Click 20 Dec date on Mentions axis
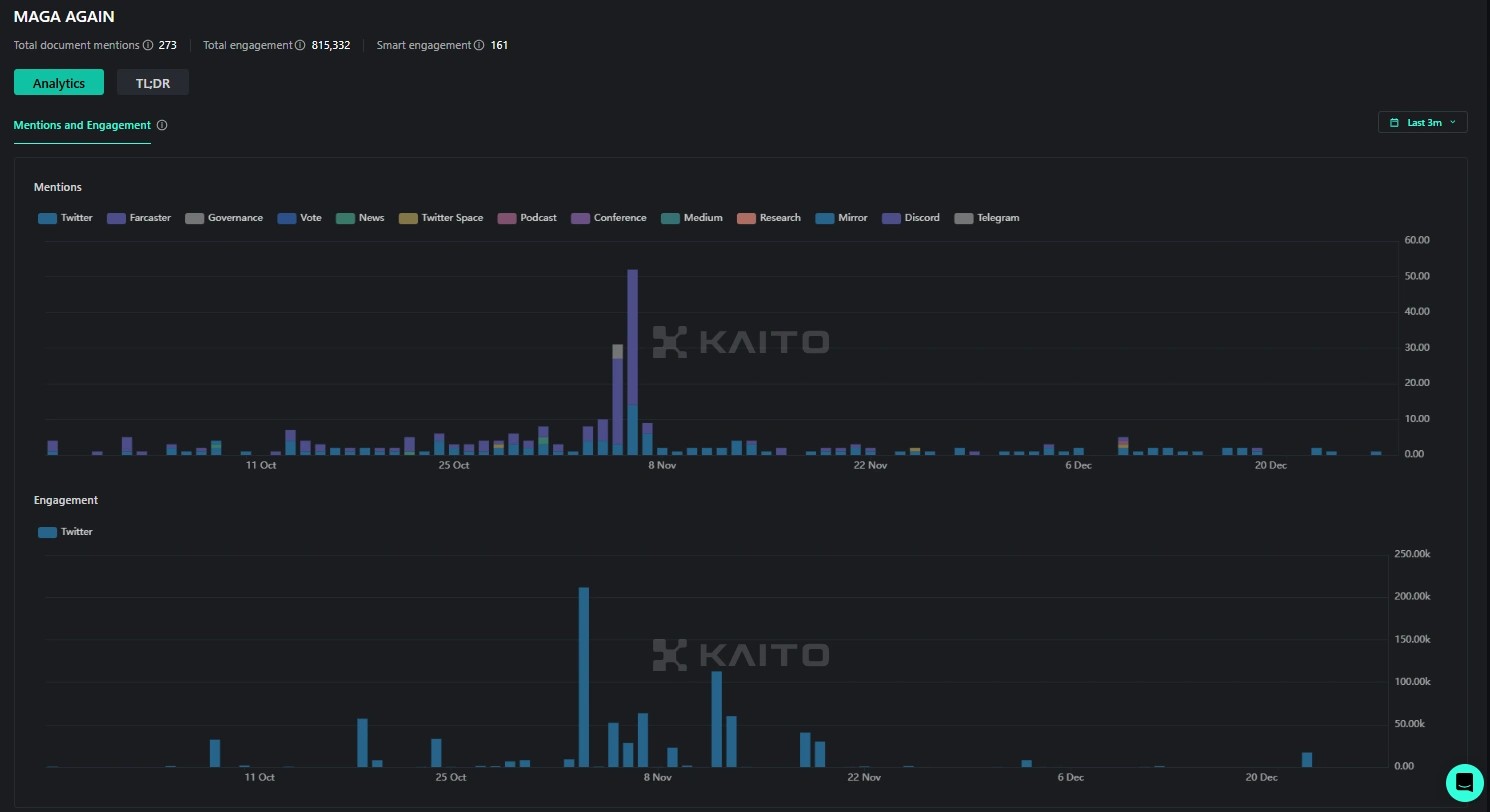 click(1270, 466)
